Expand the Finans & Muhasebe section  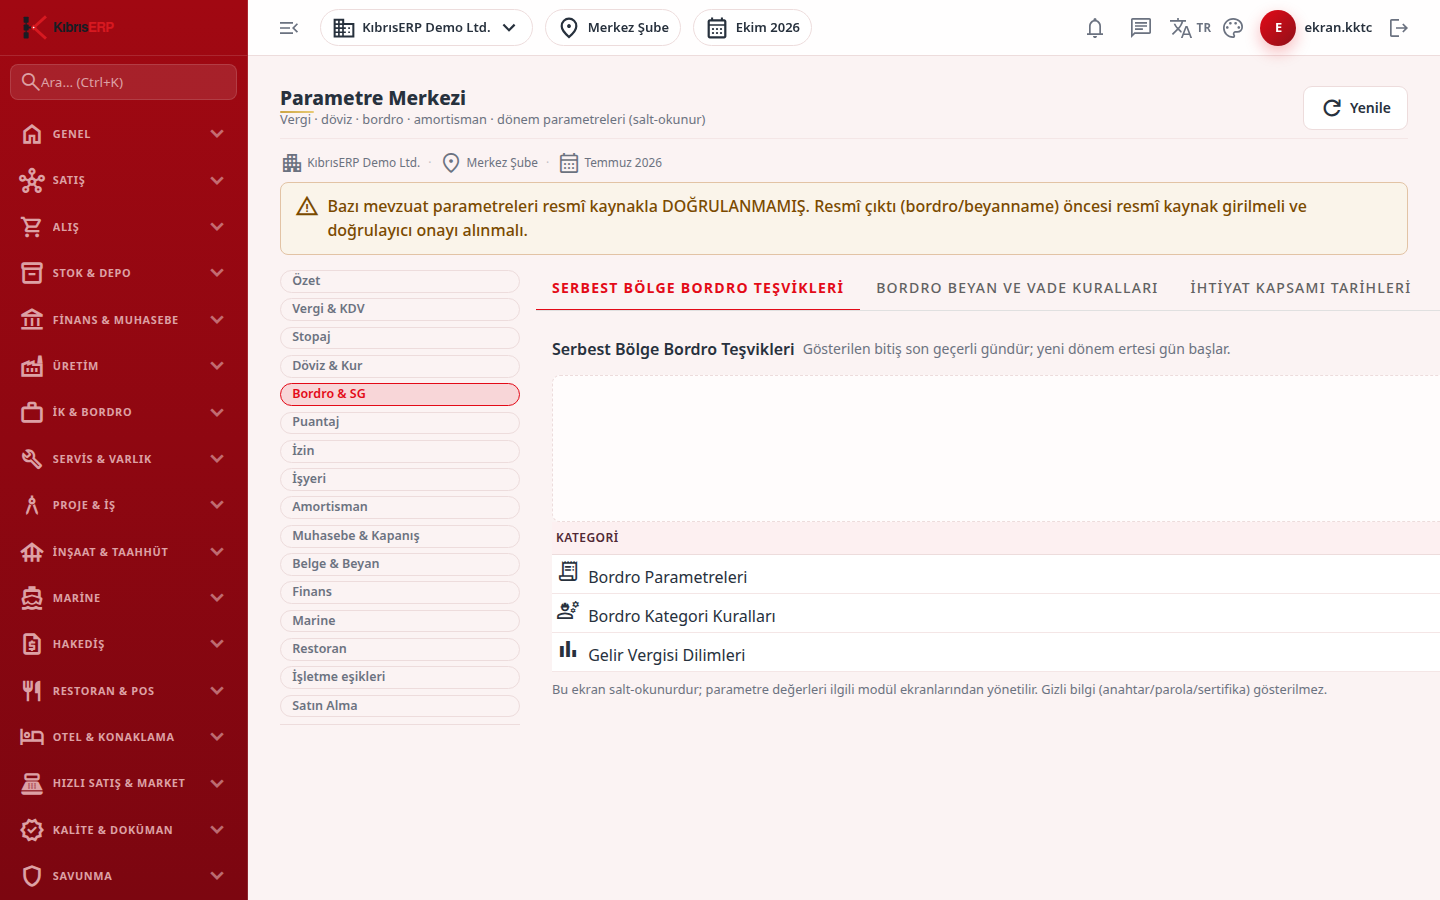124,320
